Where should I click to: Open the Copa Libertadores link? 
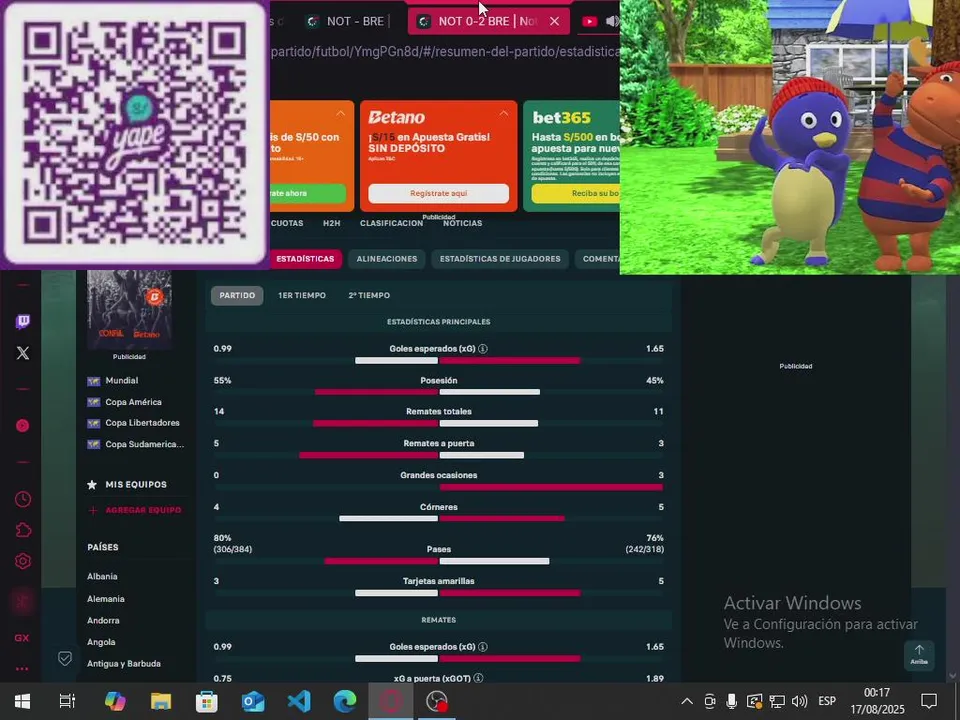click(142, 422)
